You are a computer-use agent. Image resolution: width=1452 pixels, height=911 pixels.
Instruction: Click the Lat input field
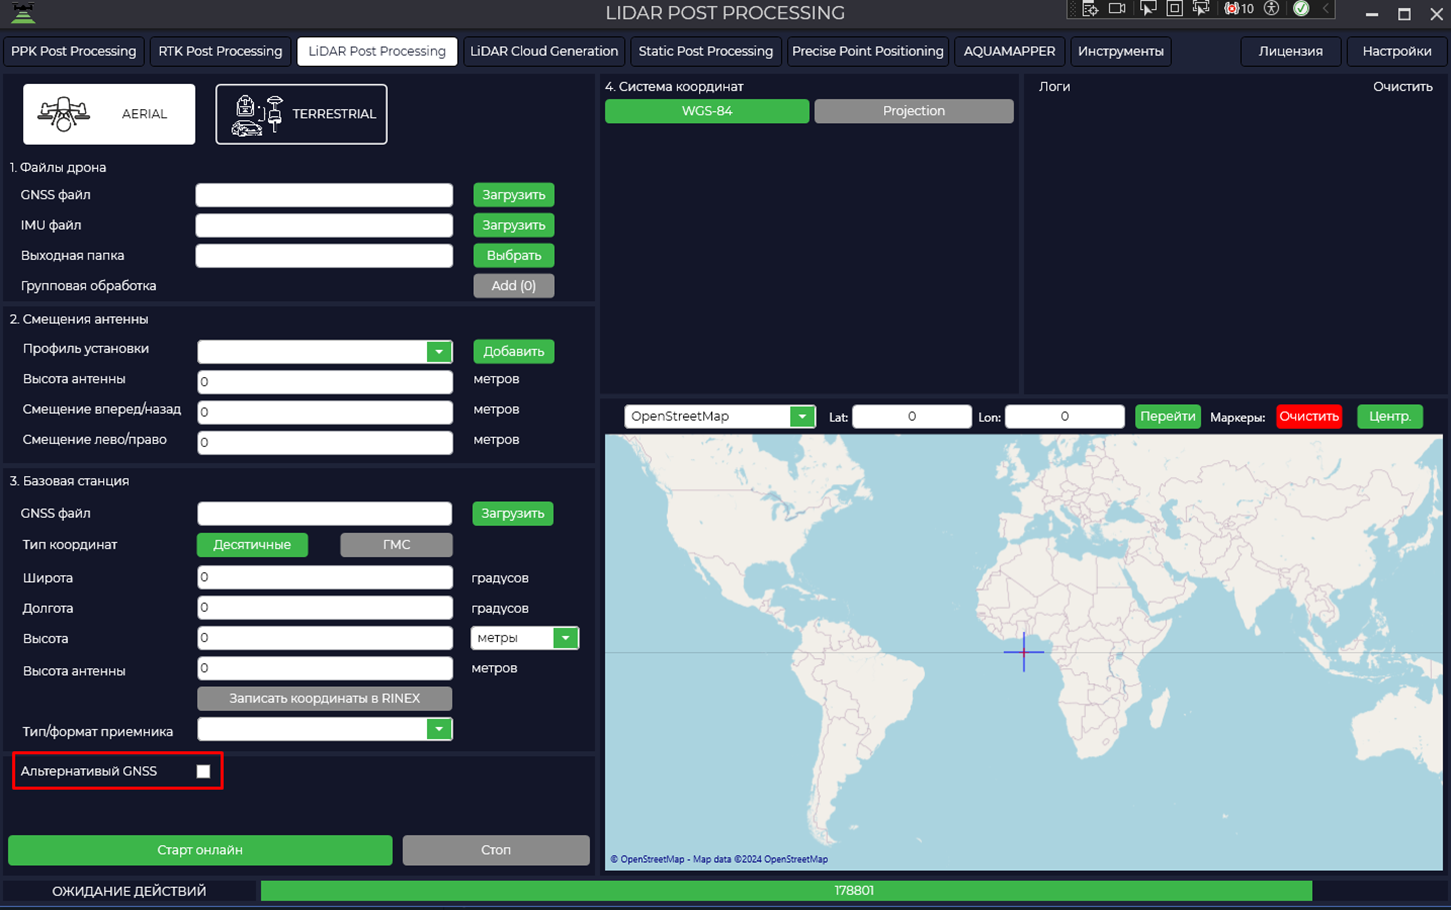(x=912, y=417)
